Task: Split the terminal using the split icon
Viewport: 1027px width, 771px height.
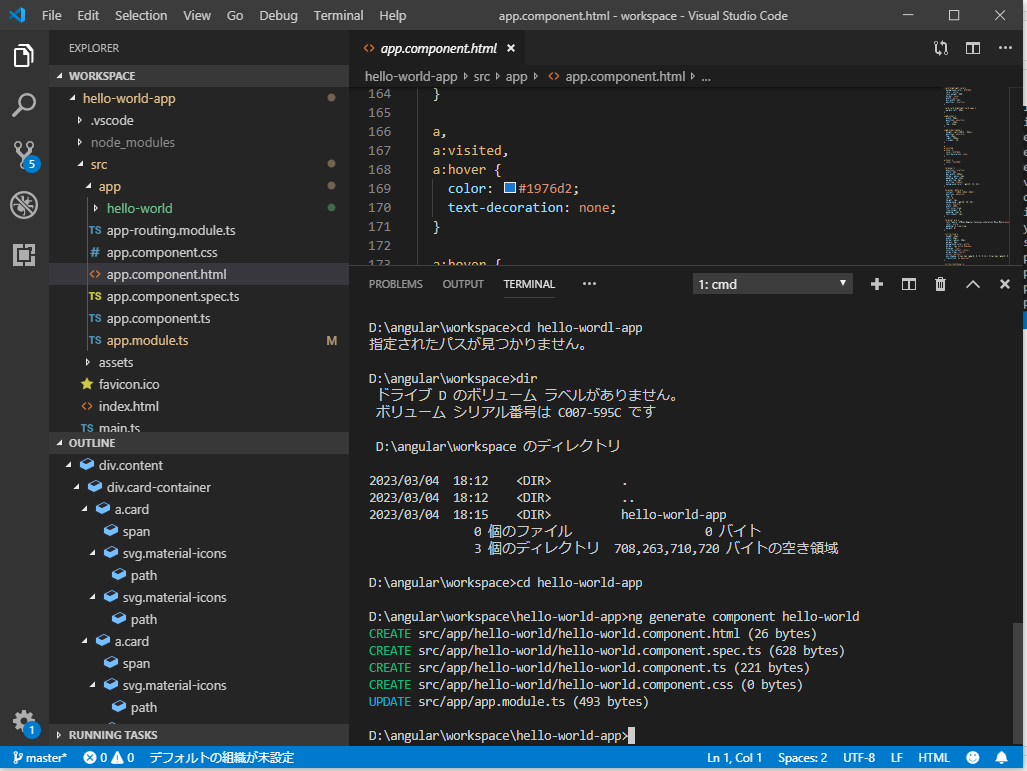Action: (x=908, y=284)
